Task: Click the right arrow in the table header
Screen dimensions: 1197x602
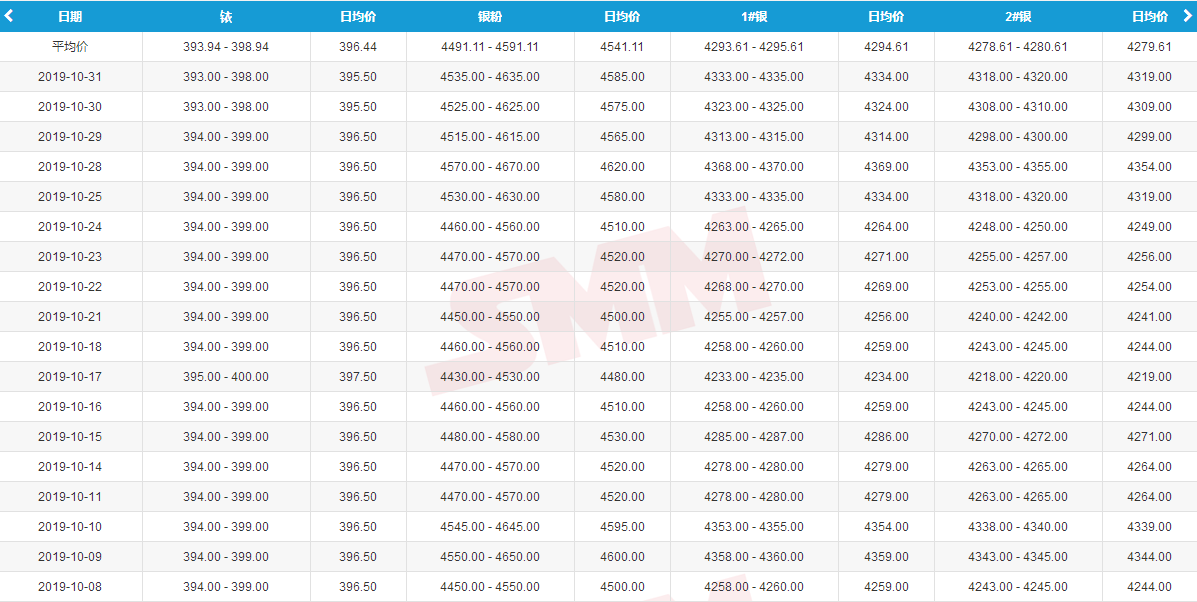Action: pos(1187,16)
